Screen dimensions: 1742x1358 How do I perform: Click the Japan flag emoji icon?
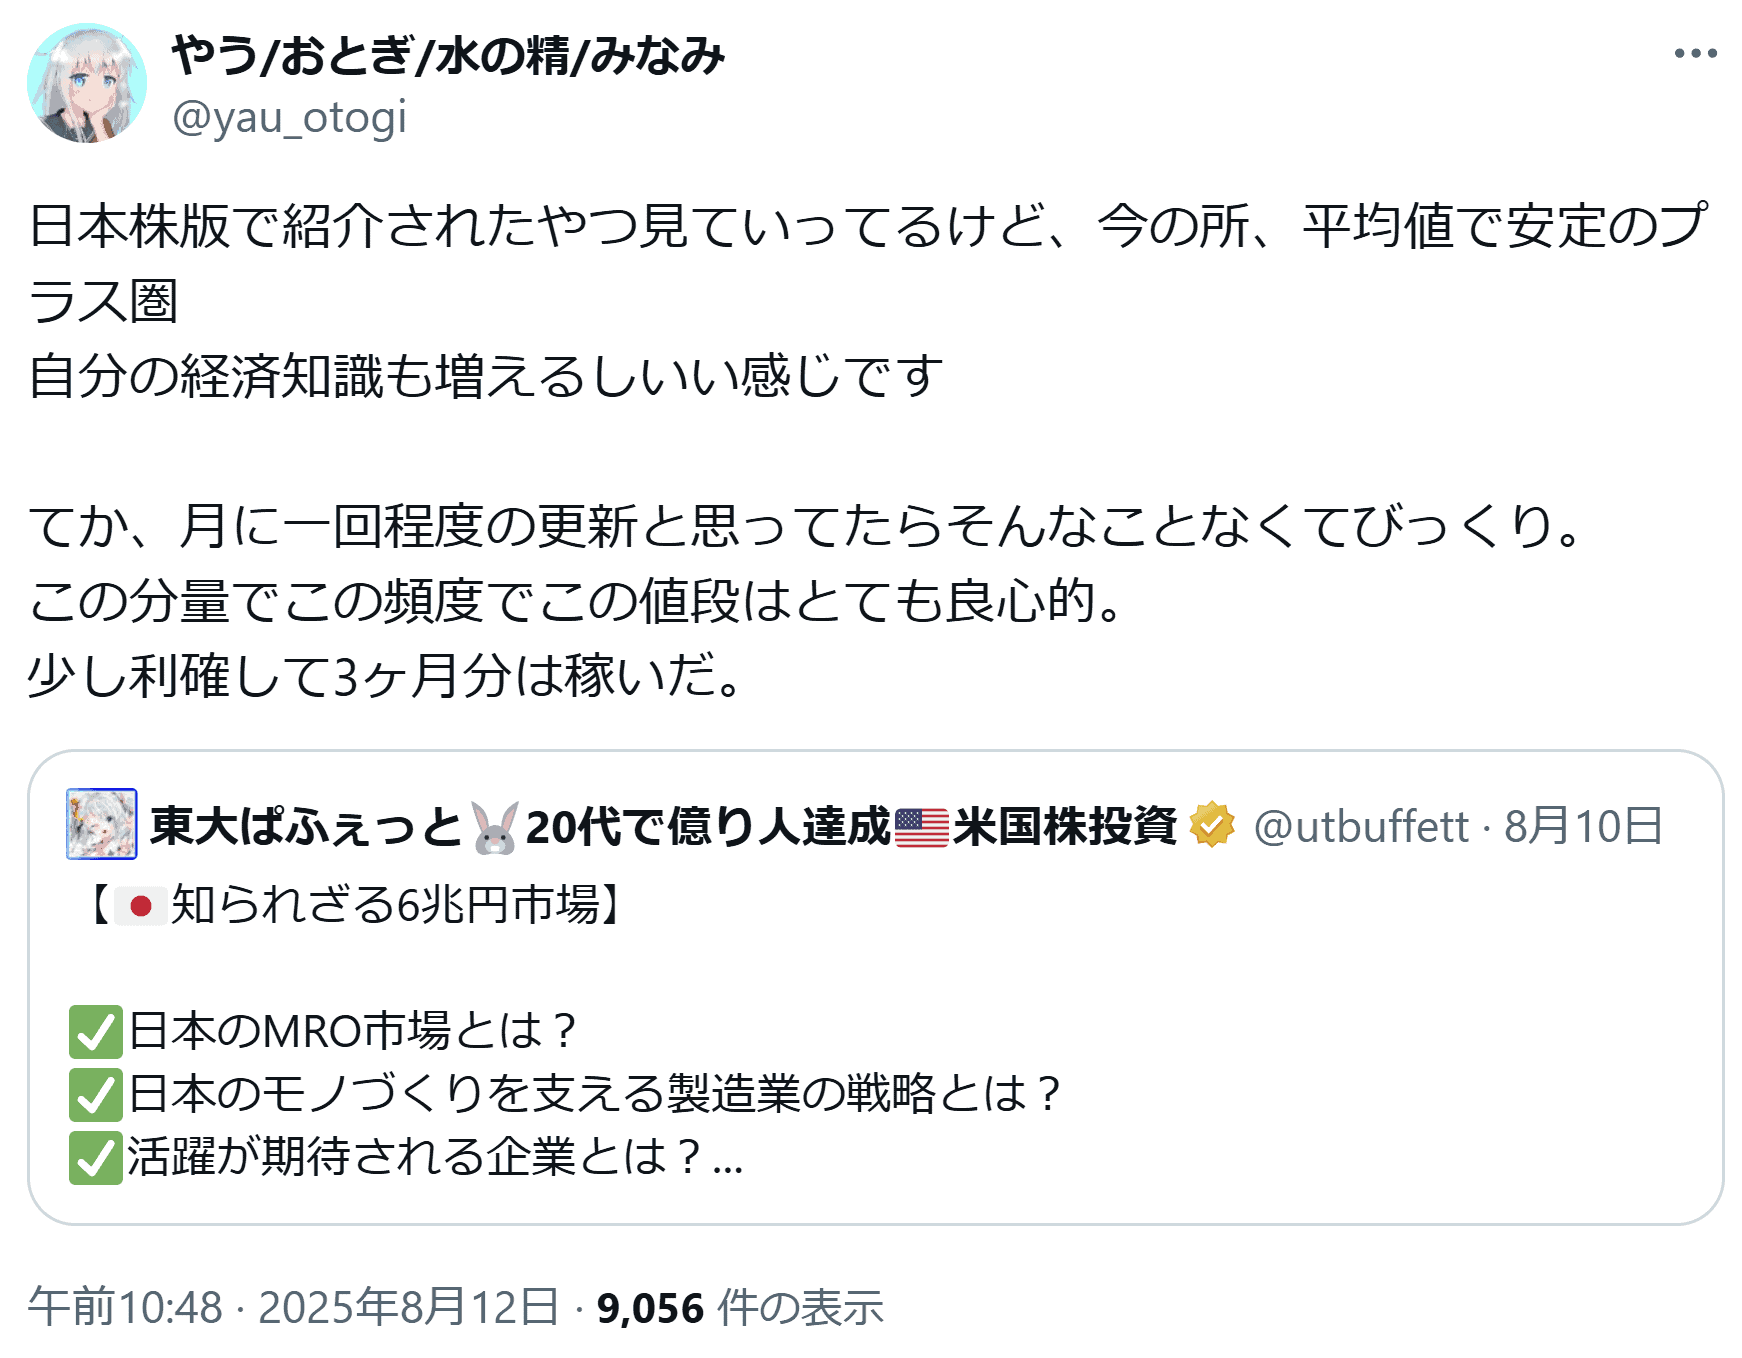tap(140, 906)
